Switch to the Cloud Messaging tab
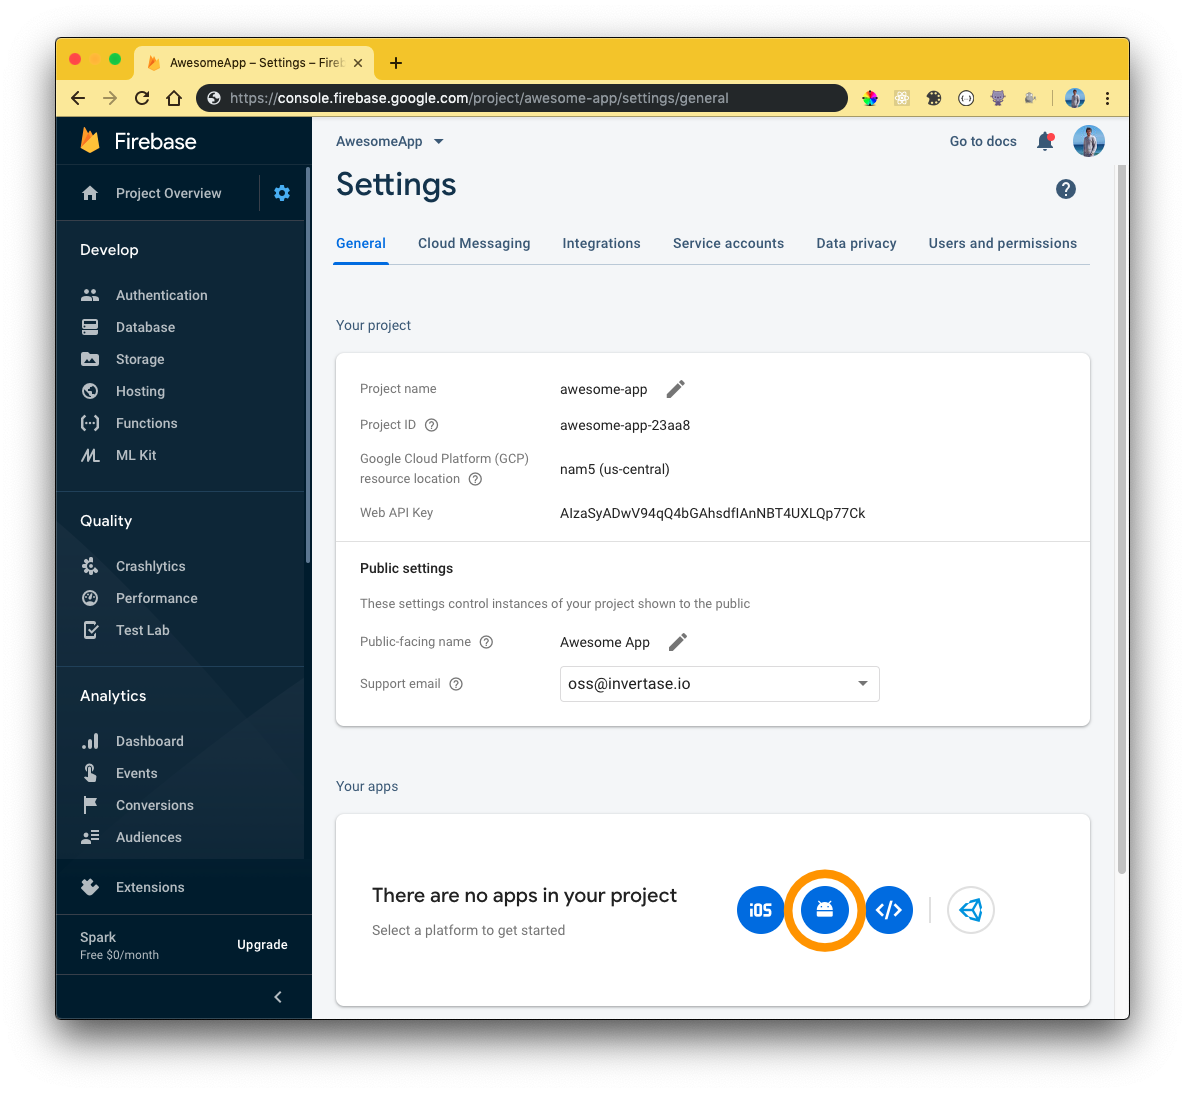 coord(474,243)
